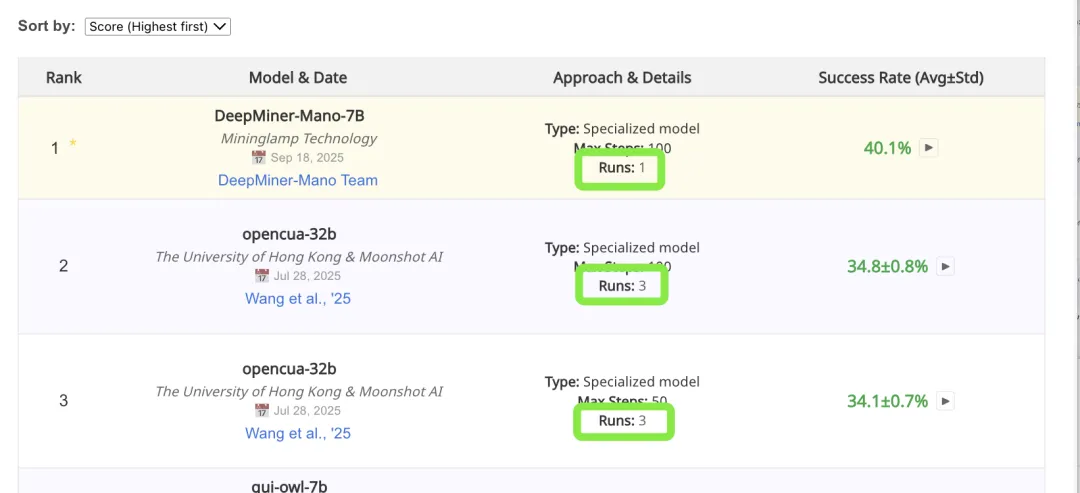Click the calendar icon in rank 2 row

click(x=261, y=276)
